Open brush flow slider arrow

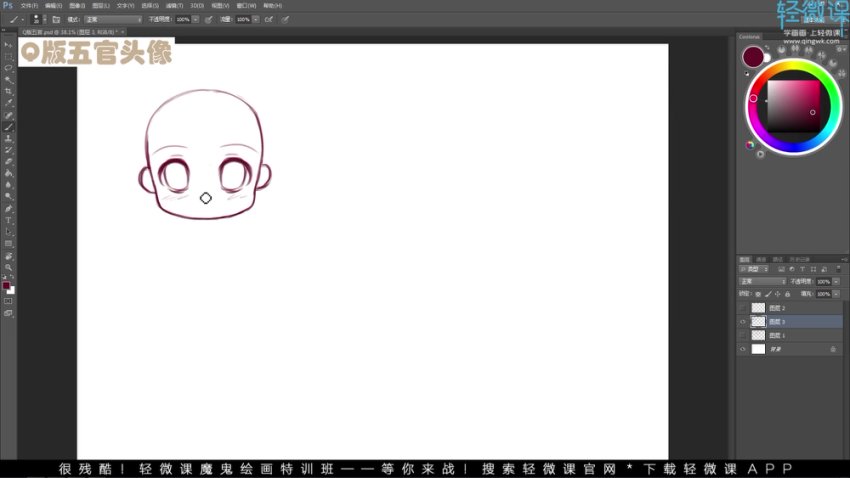(x=255, y=20)
